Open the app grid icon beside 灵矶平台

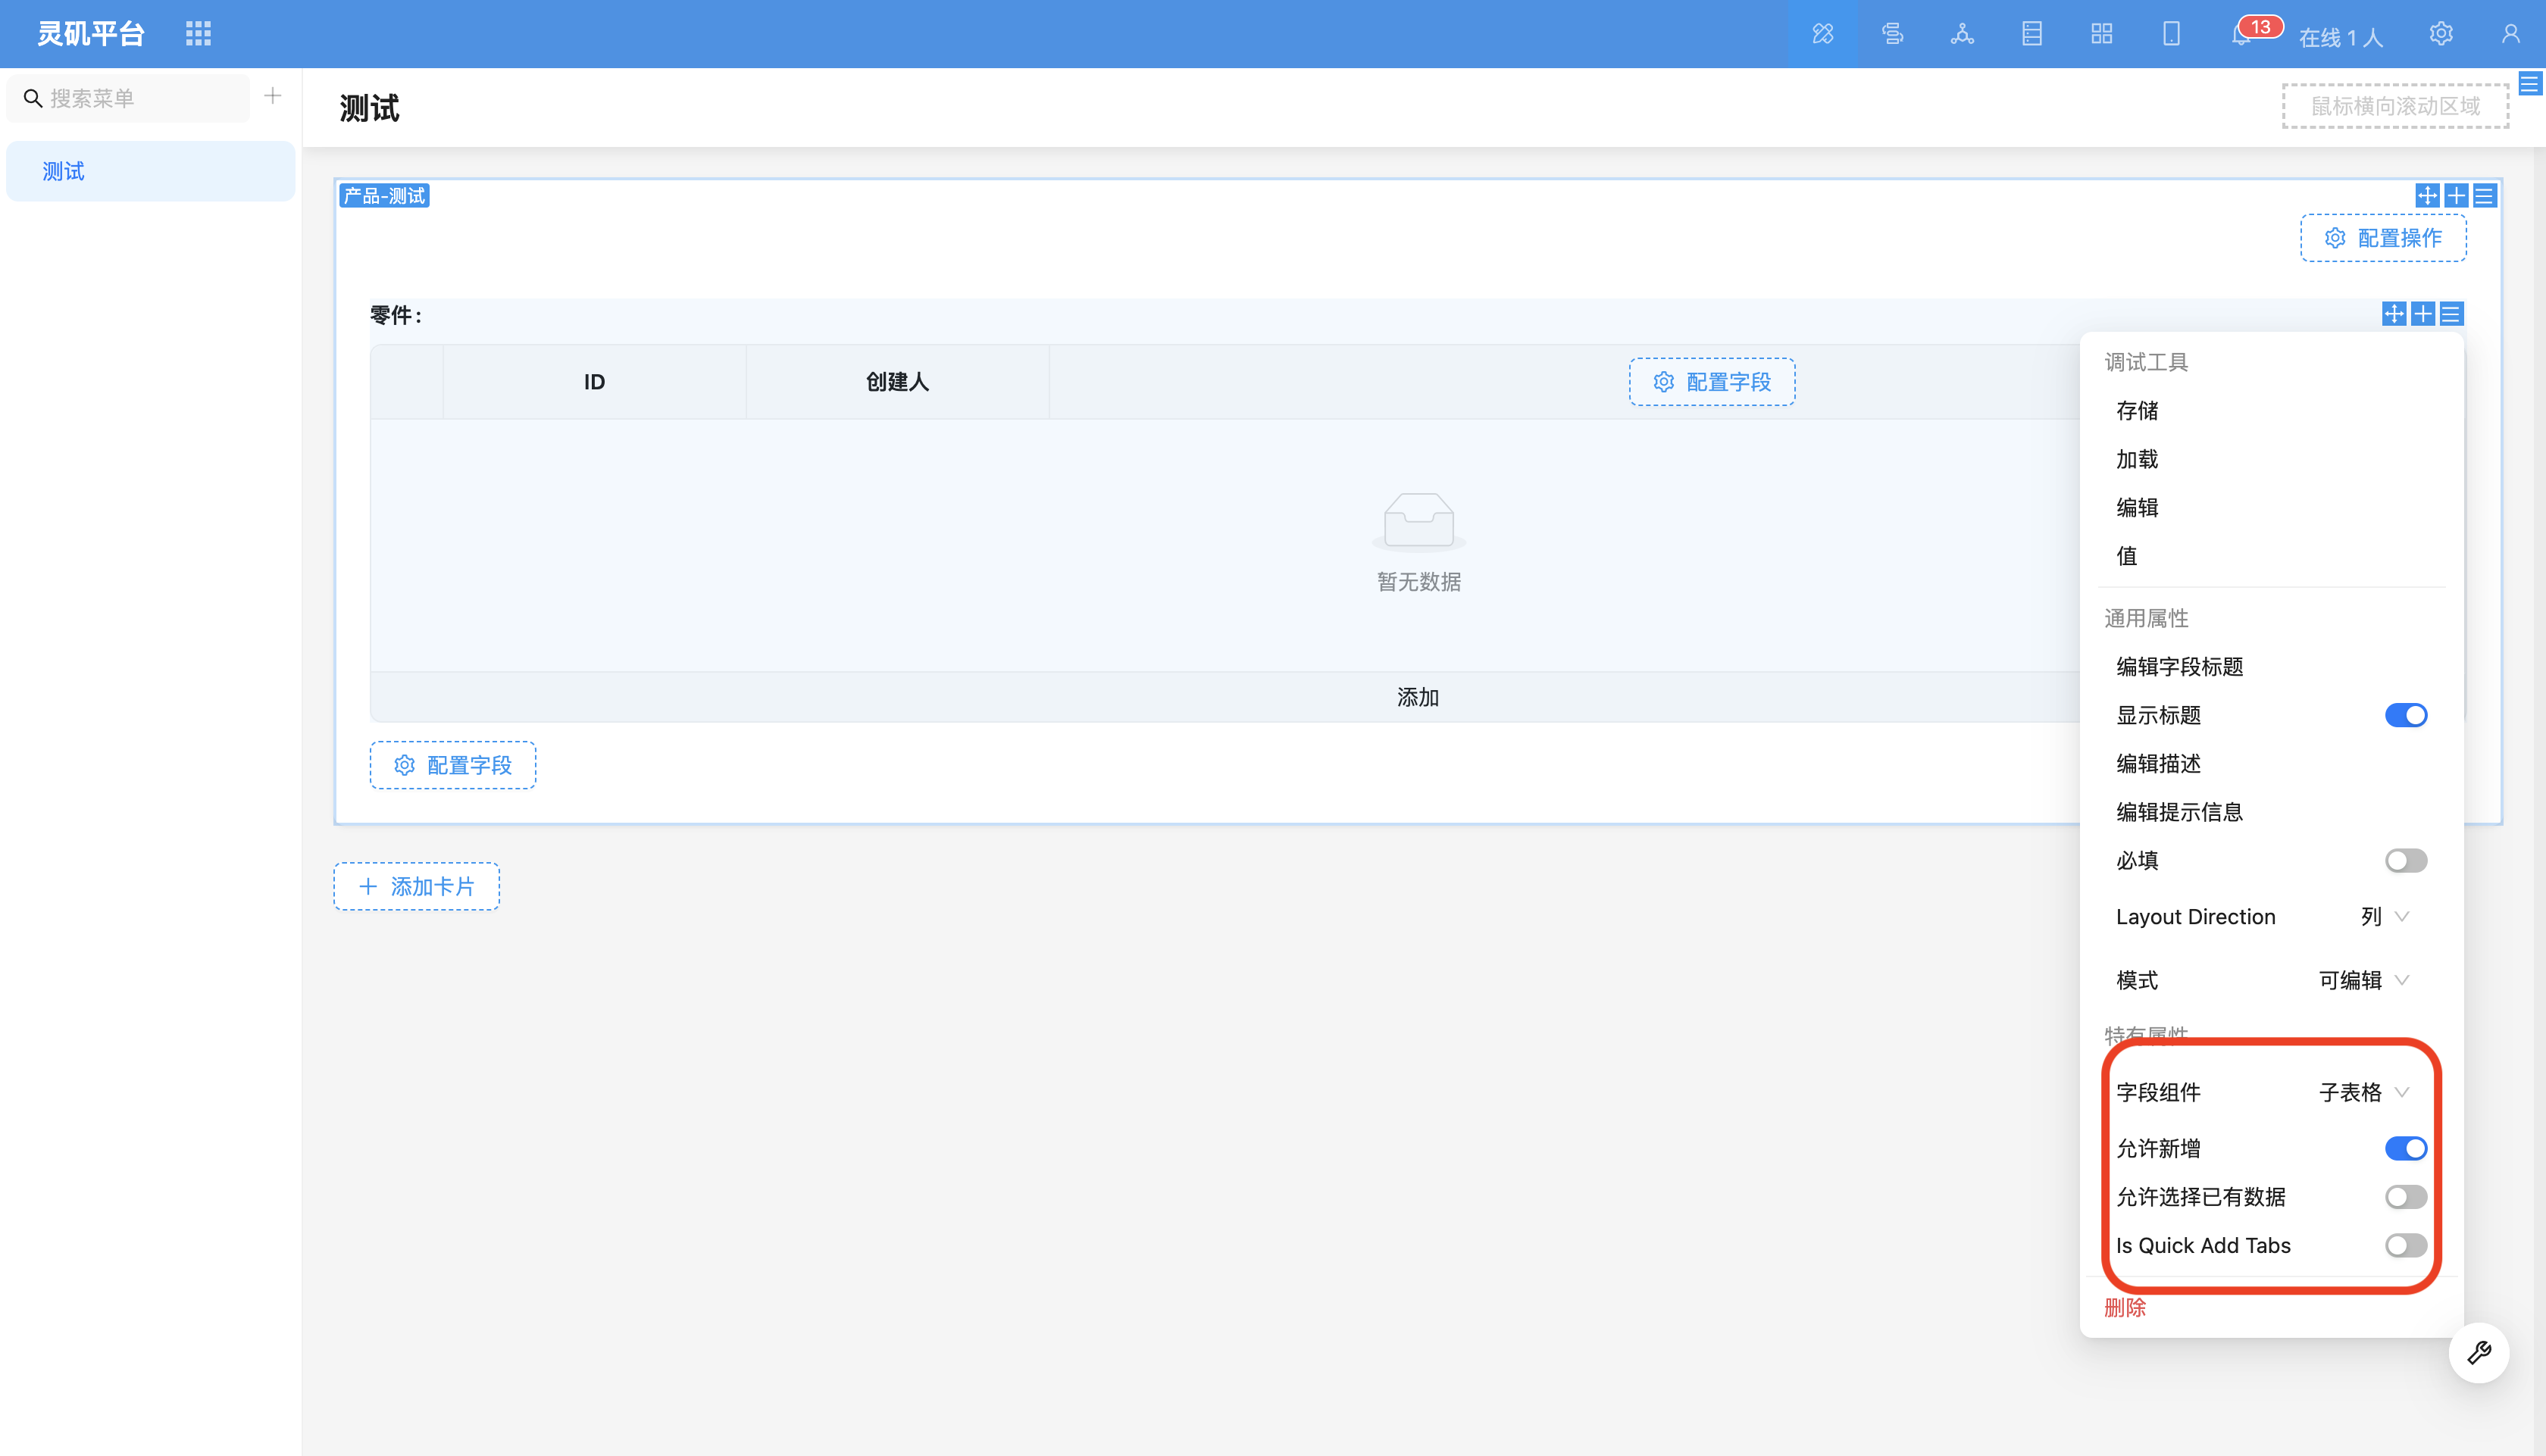point(198,34)
